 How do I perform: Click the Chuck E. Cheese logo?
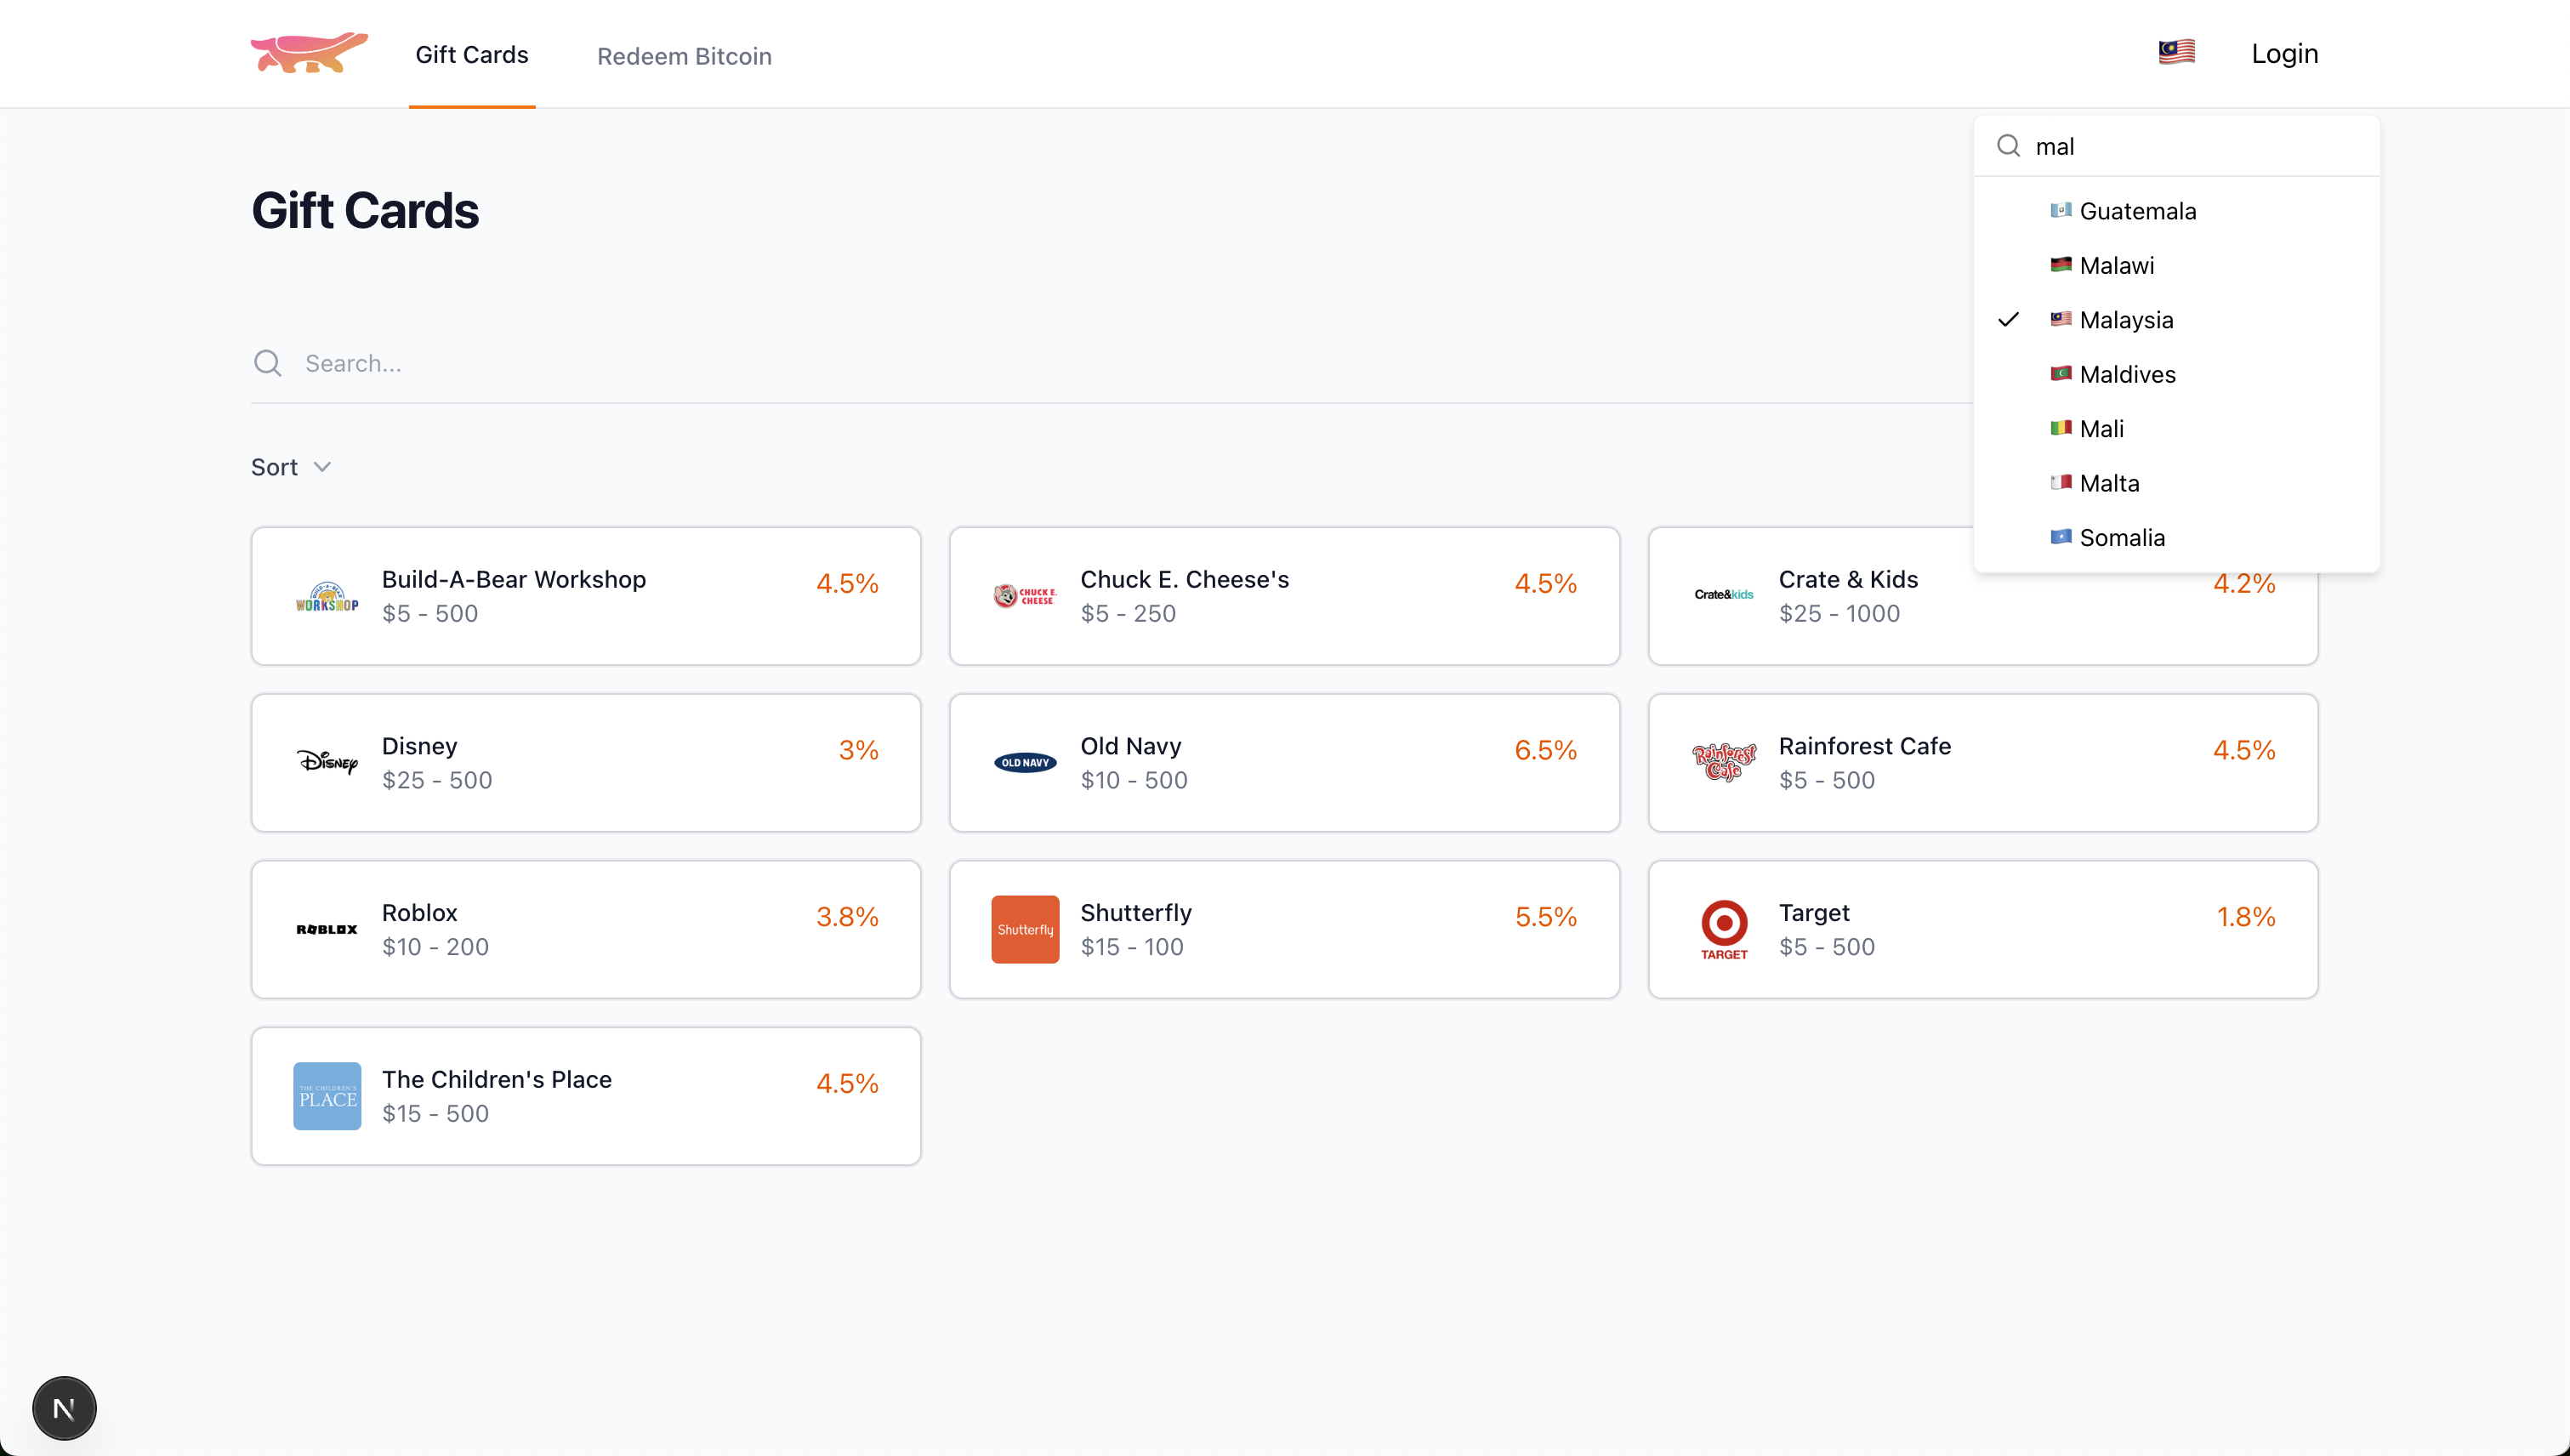1025,596
